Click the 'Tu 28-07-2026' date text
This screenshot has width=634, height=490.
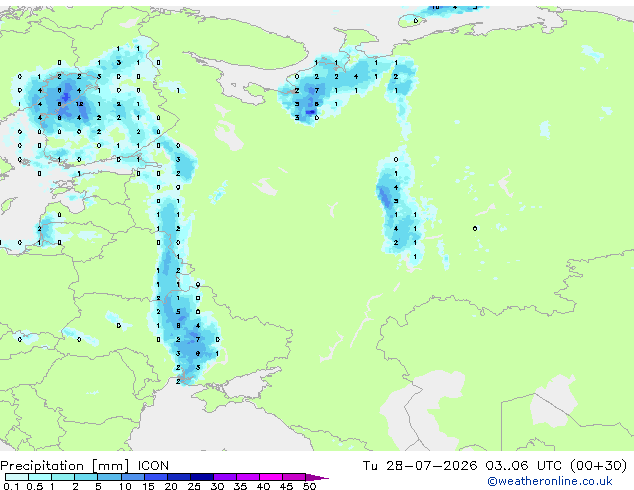pos(420,466)
